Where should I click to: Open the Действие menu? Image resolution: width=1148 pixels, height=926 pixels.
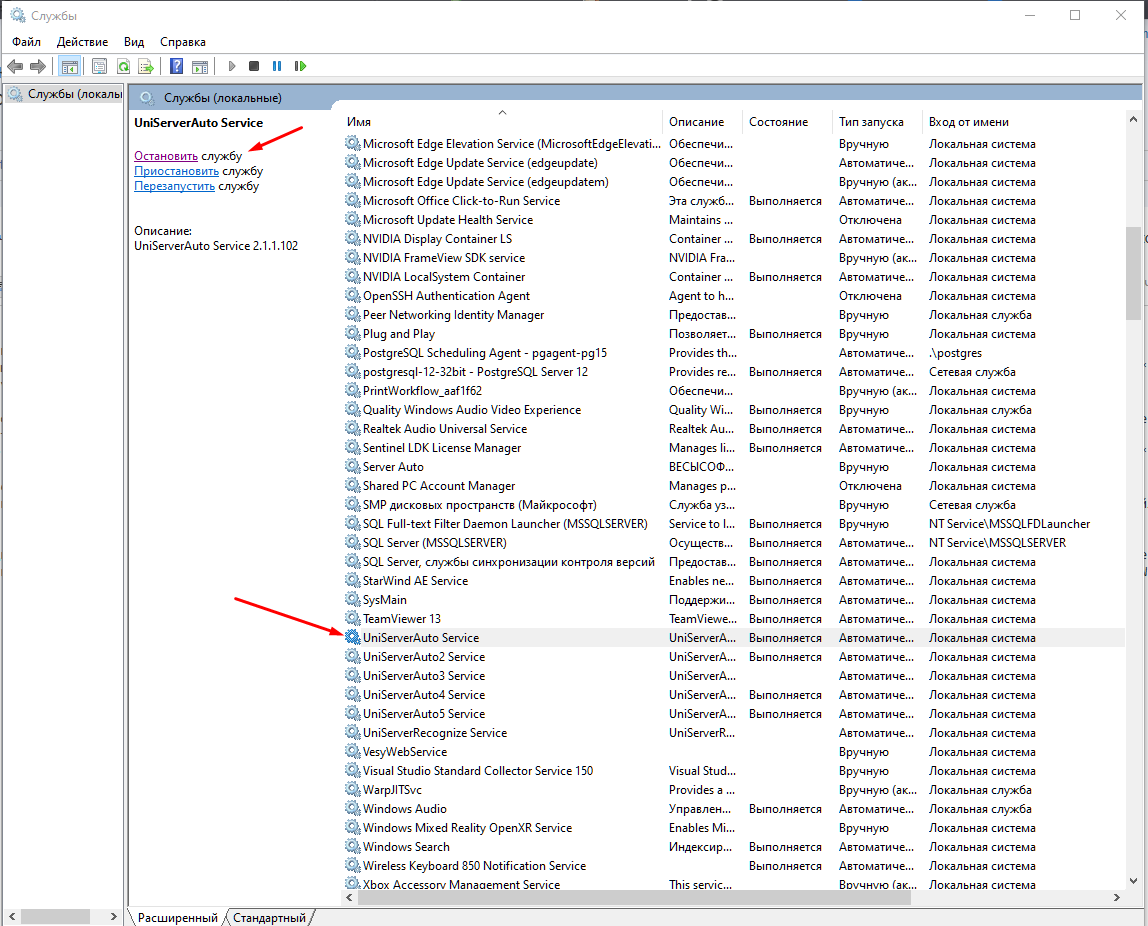pyautogui.click(x=82, y=42)
